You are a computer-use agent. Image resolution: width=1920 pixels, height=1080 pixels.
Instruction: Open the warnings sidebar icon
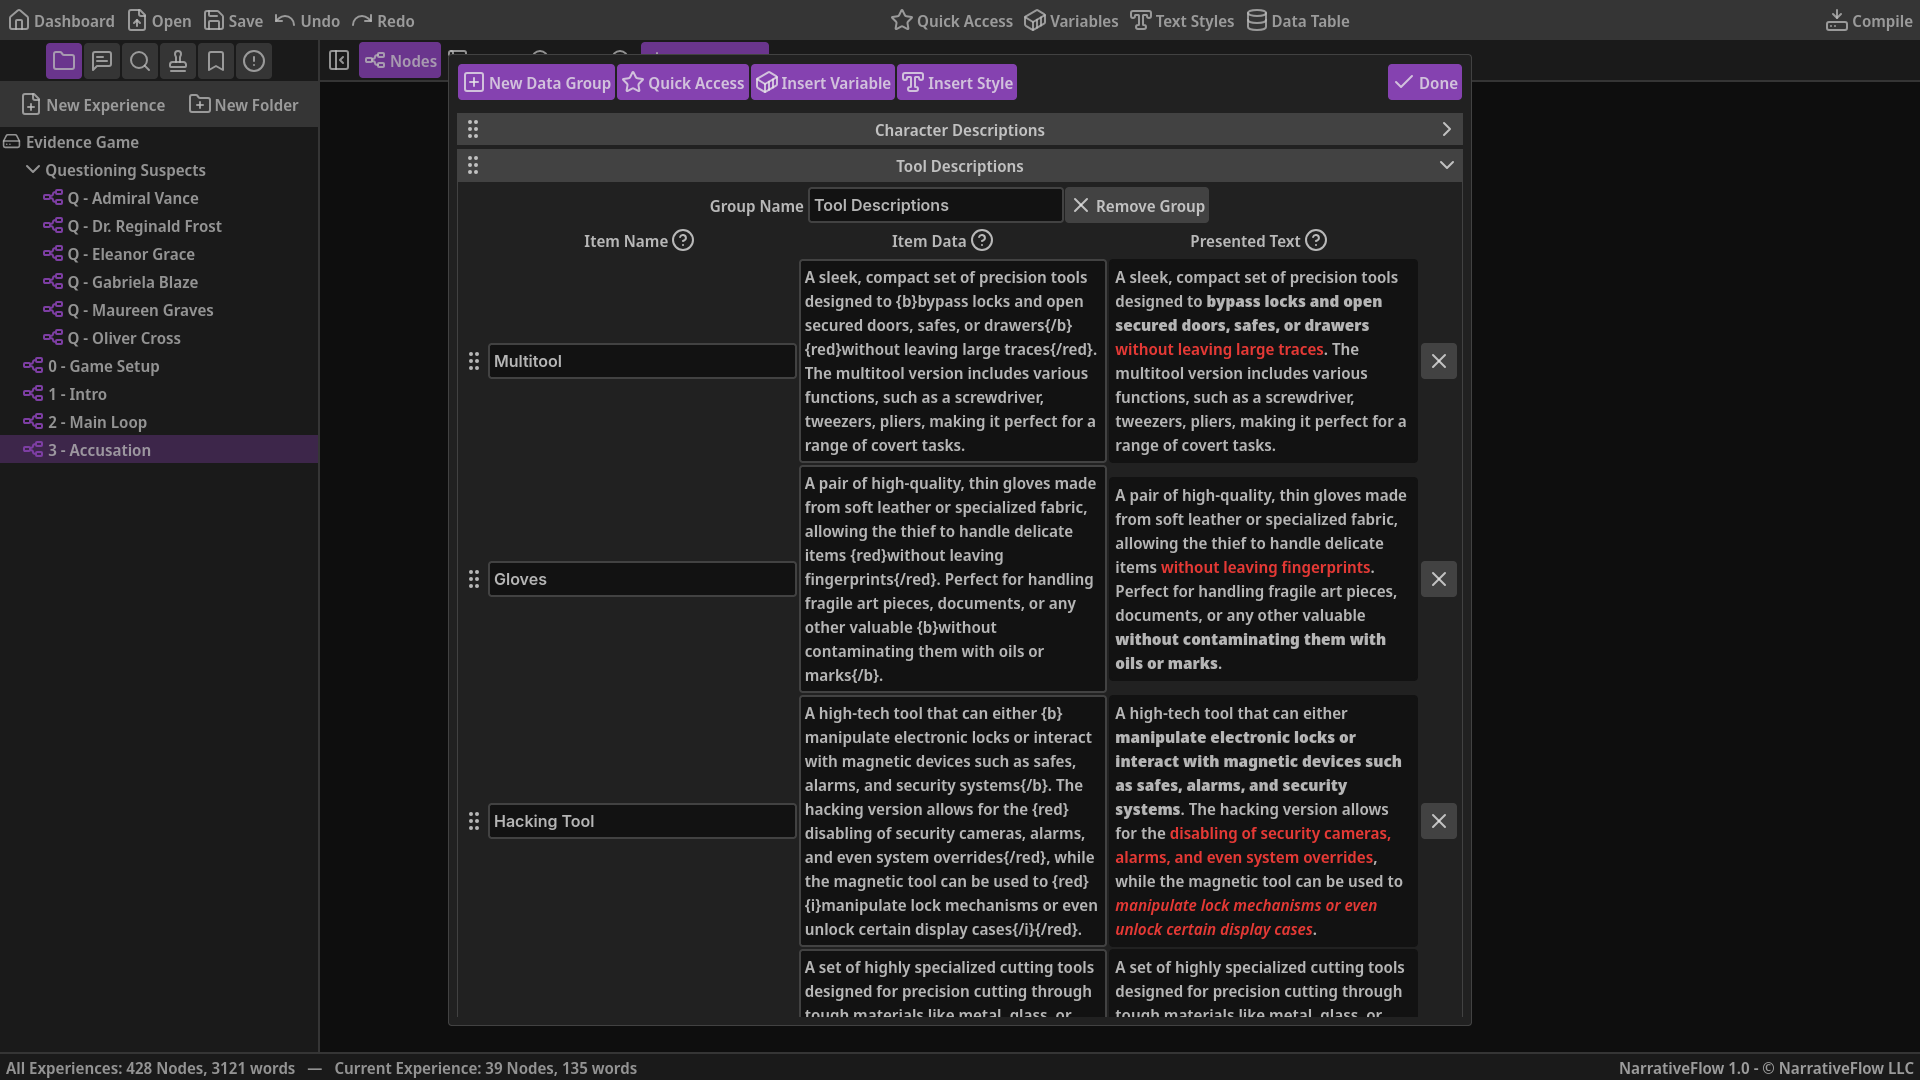pyautogui.click(x=254, y=62)
